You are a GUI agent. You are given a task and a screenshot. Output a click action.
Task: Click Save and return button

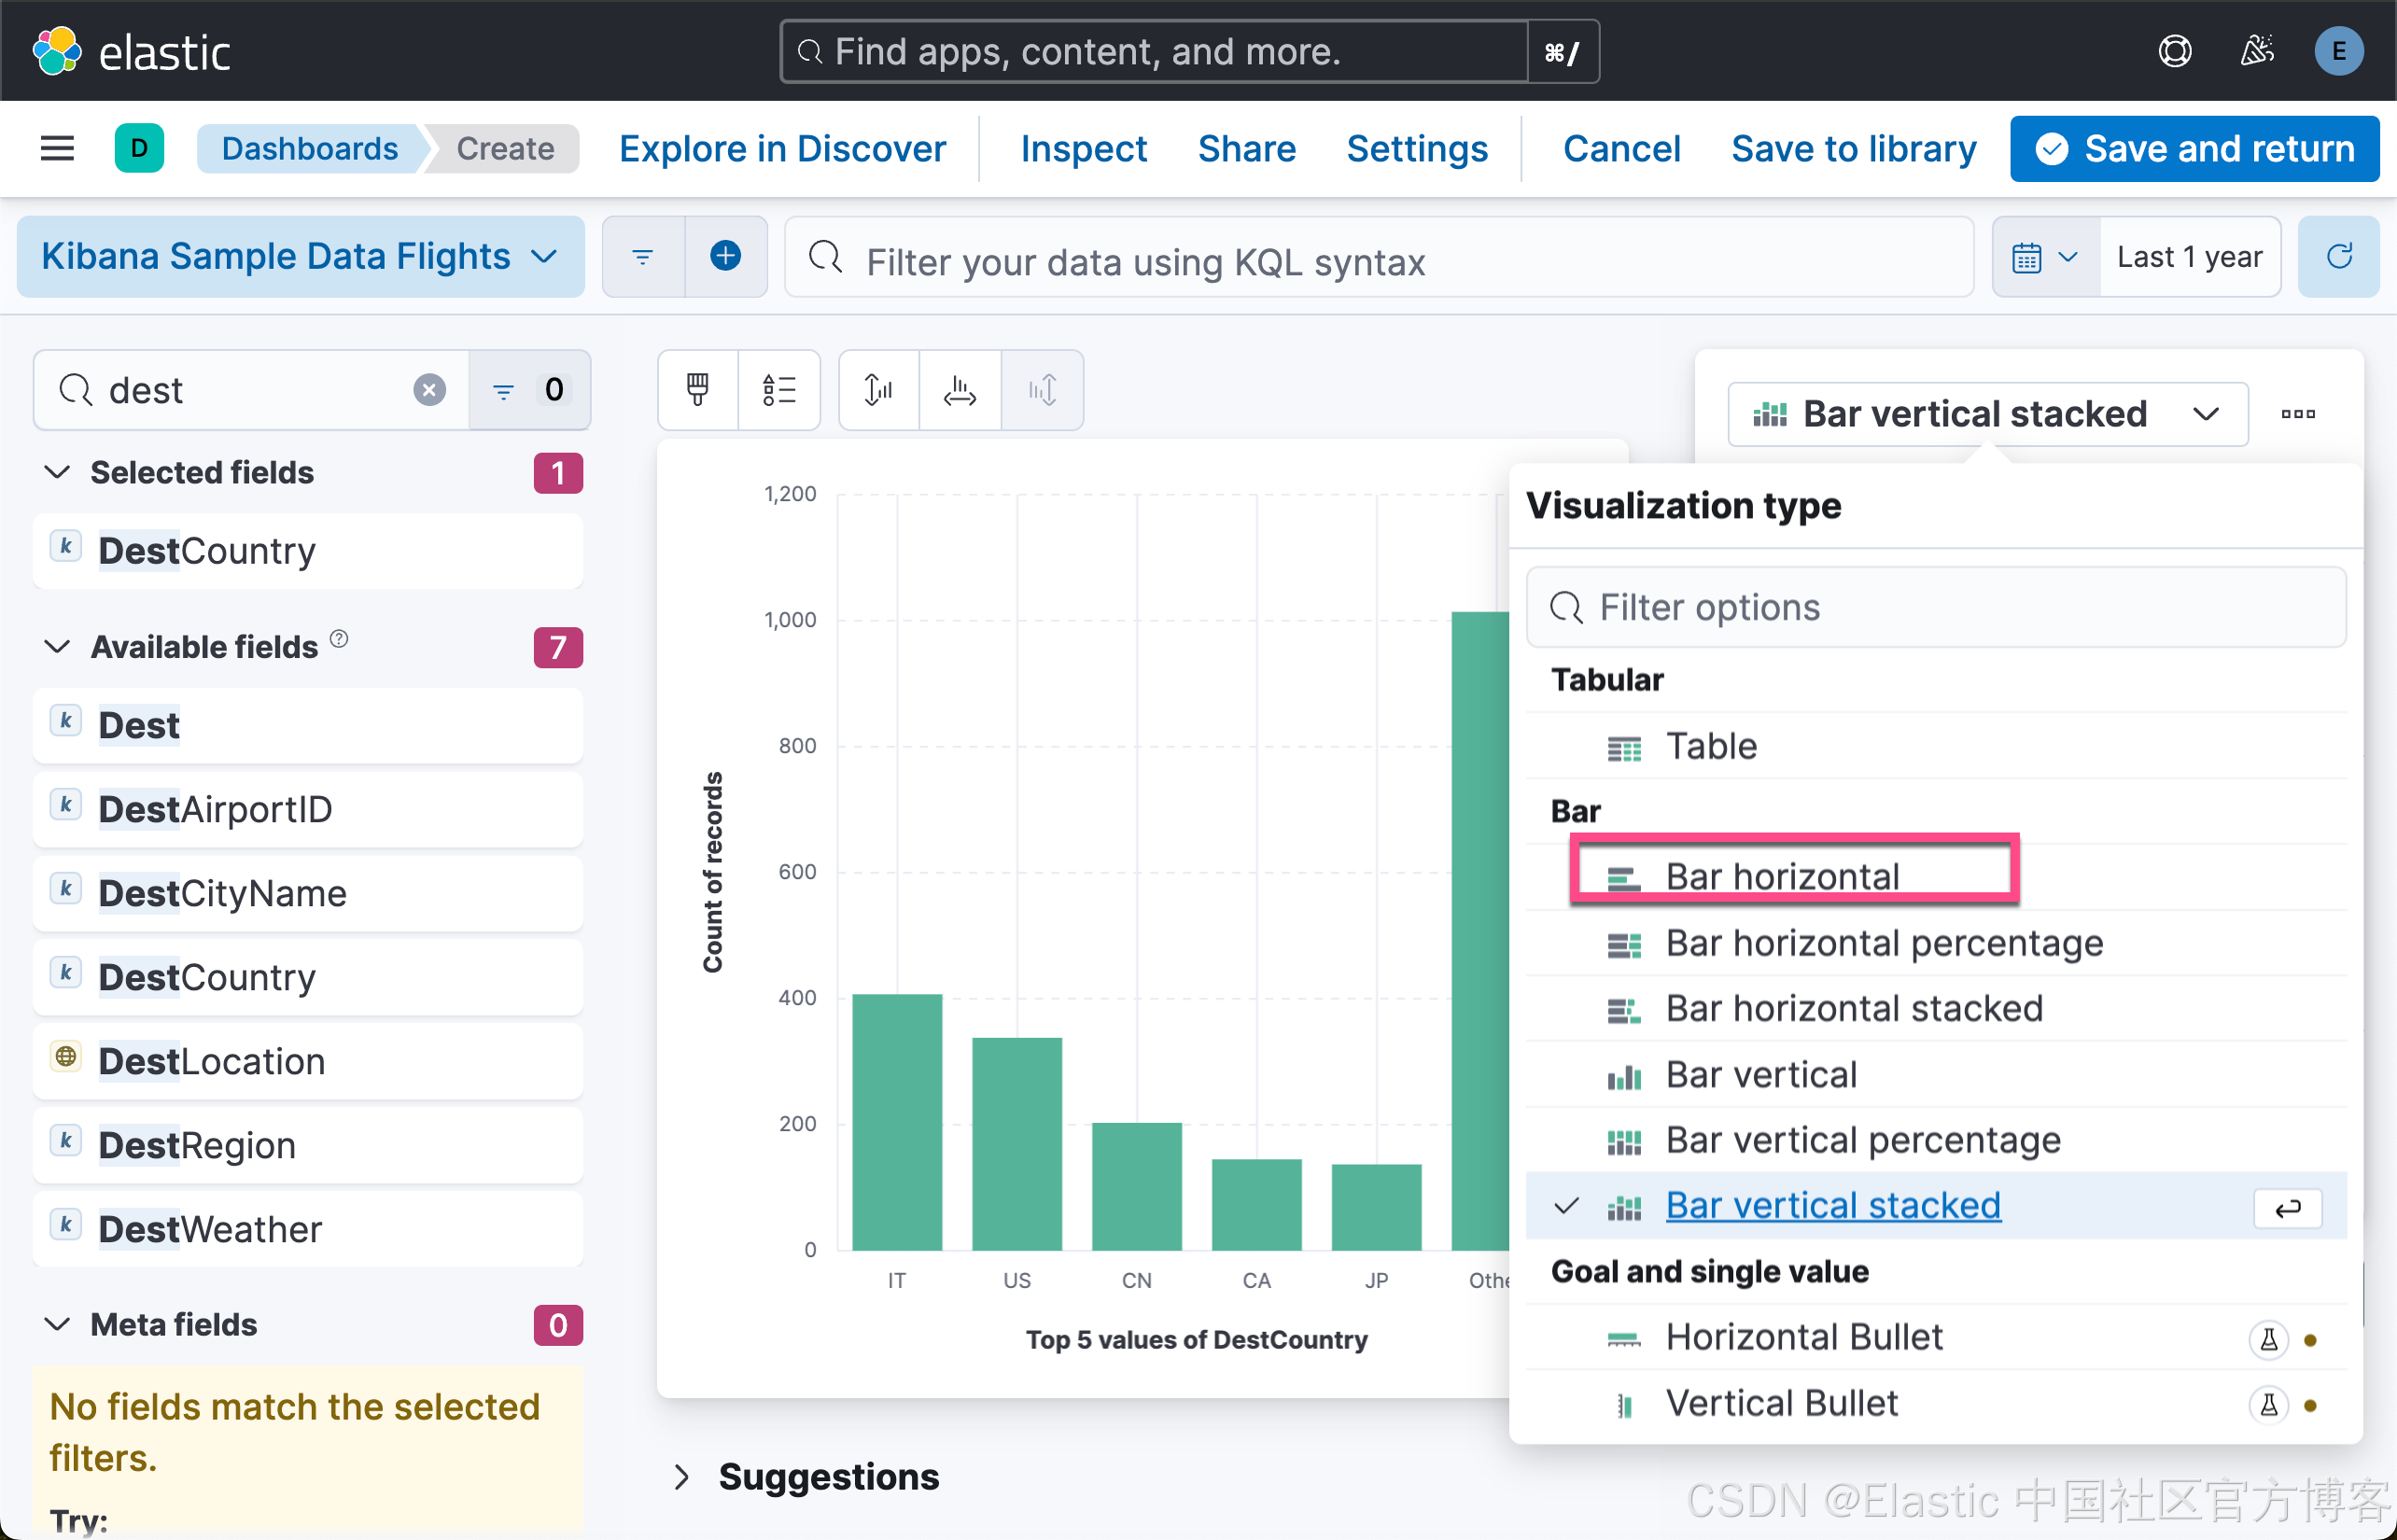point(2194,149)
